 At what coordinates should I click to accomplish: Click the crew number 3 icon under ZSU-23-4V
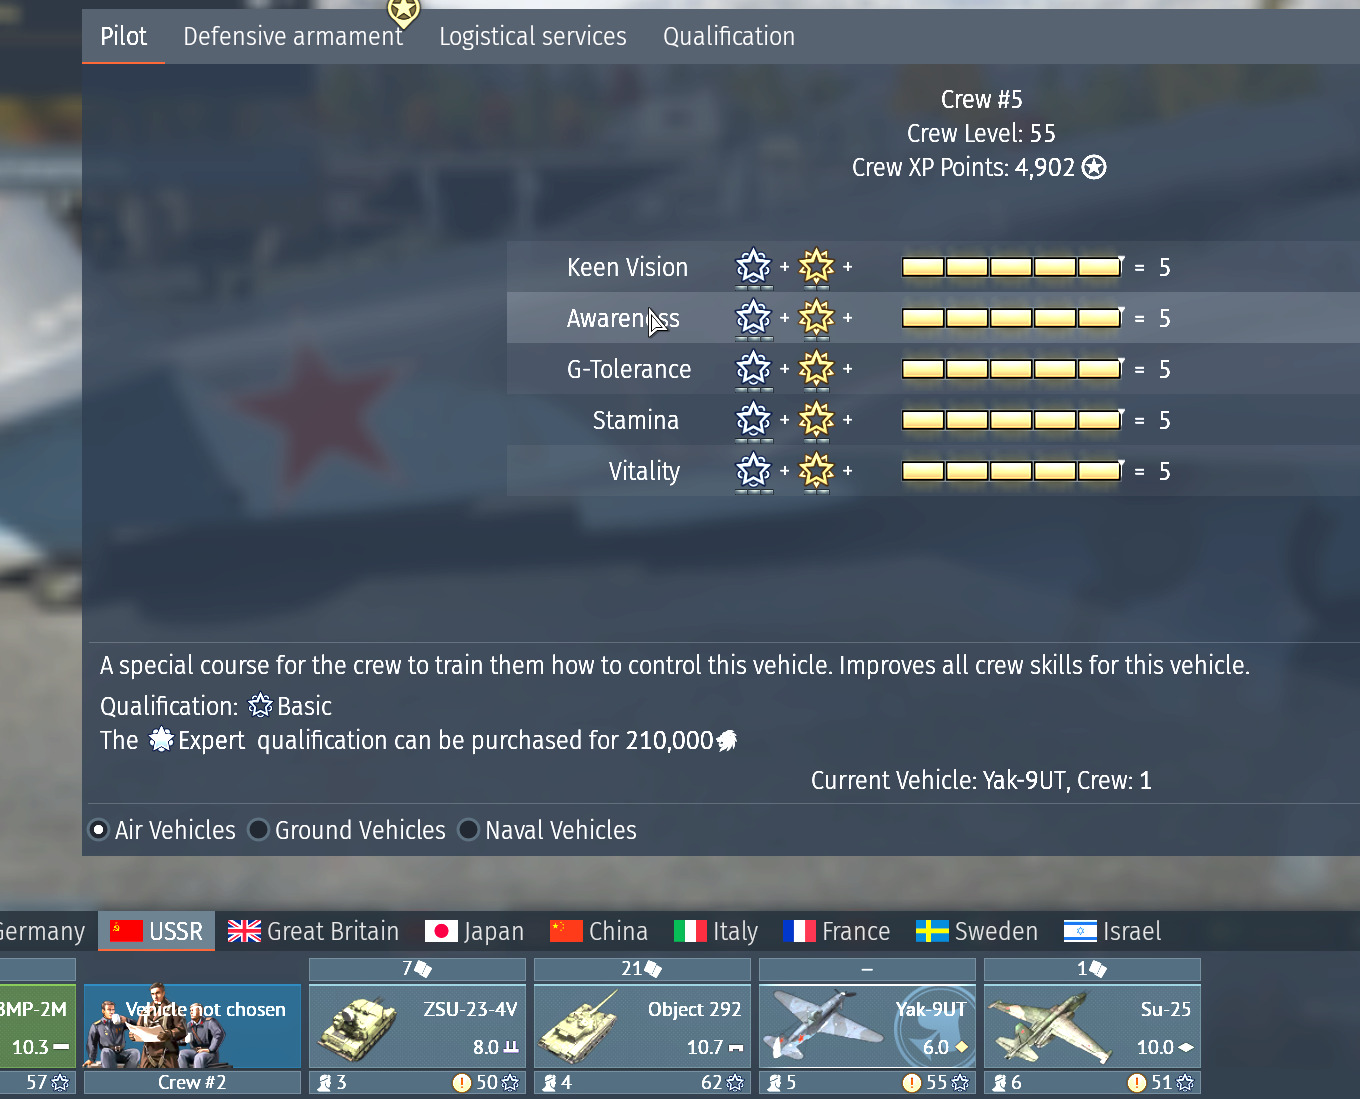pos(325,1082)
